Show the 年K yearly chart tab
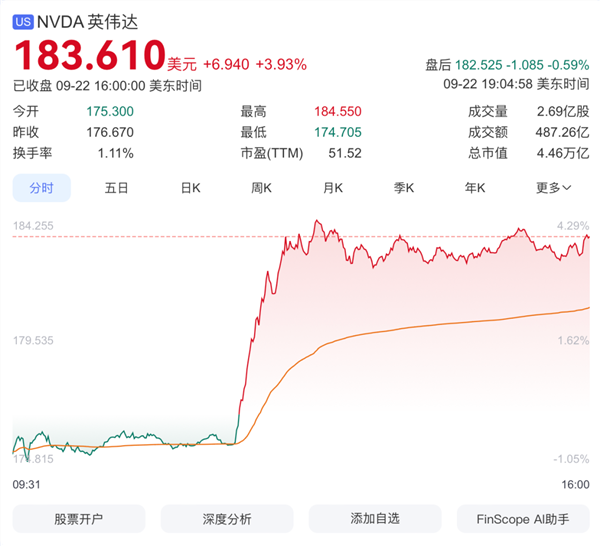600x546 pixels. 475,188
